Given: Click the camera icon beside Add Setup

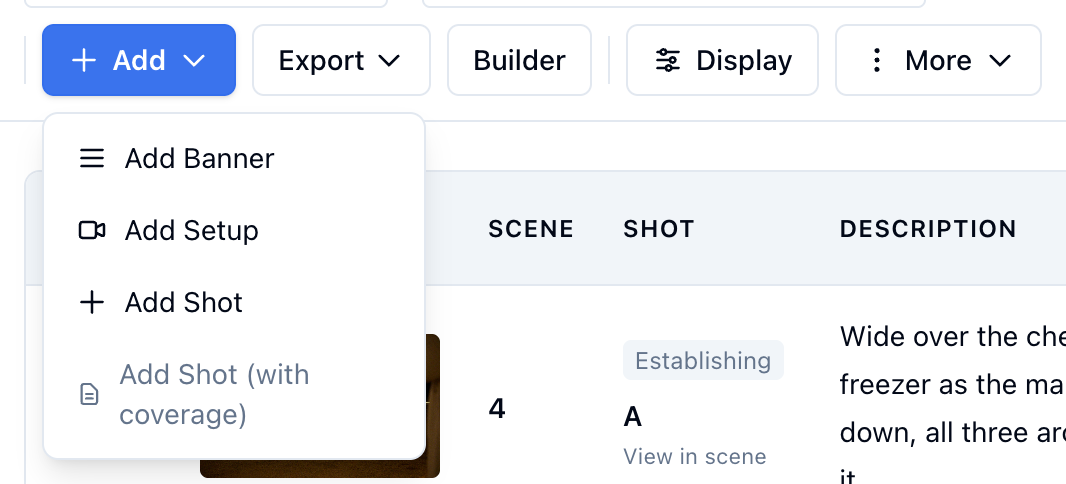Looking at the screenshot, I should click(x=92, y=230).
